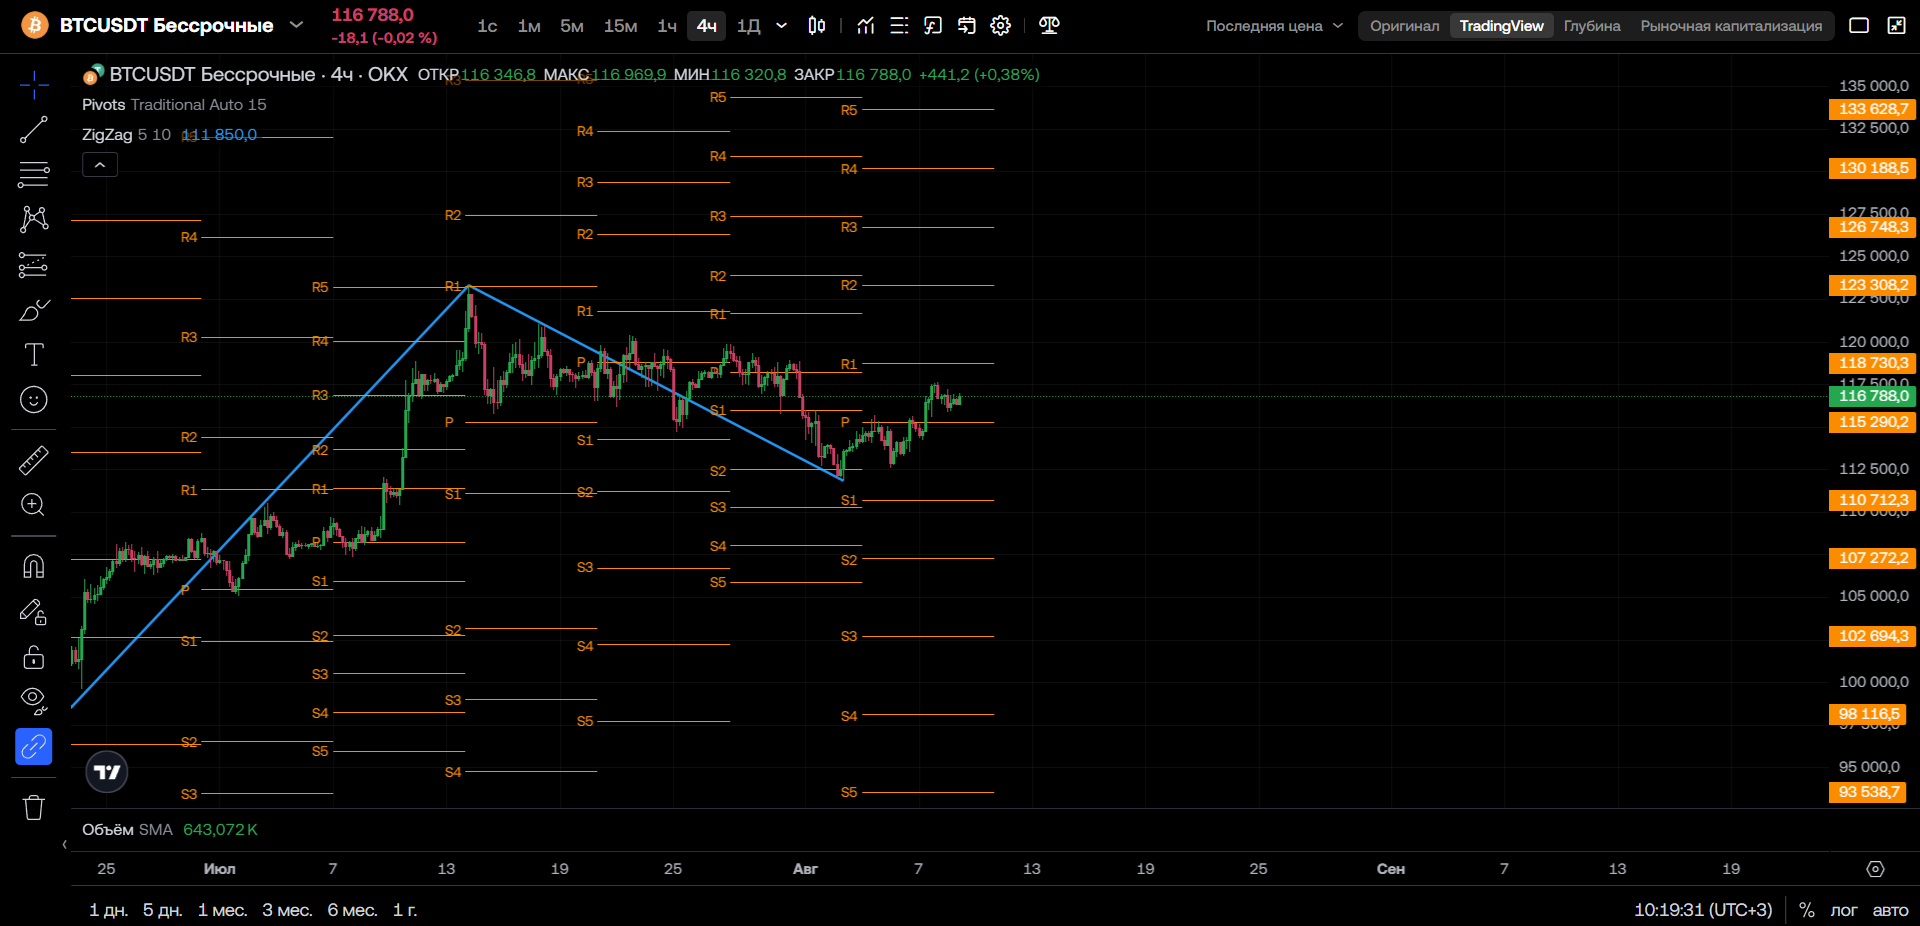Set chart range to 1 дн.
1920x926 pixels.
108,910
